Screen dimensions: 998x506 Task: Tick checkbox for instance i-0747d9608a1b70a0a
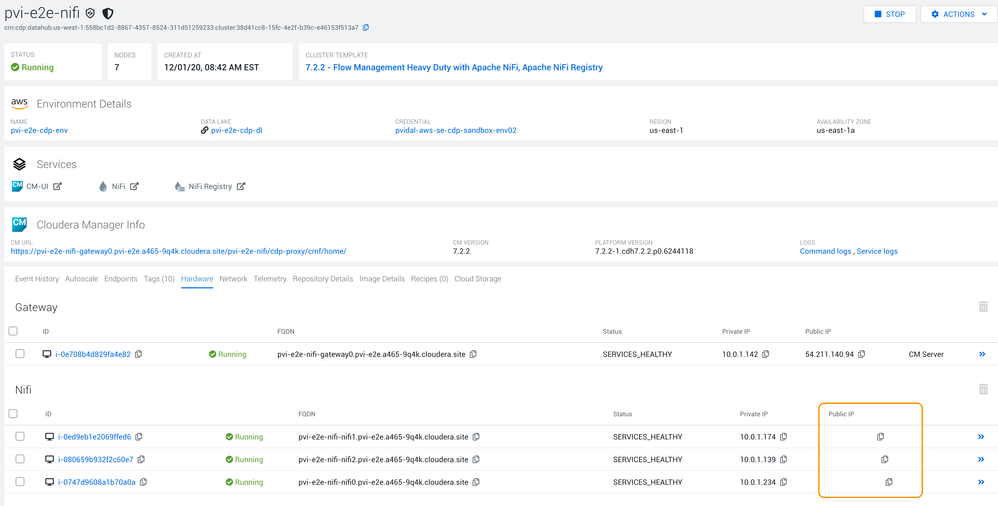point(21,483)
